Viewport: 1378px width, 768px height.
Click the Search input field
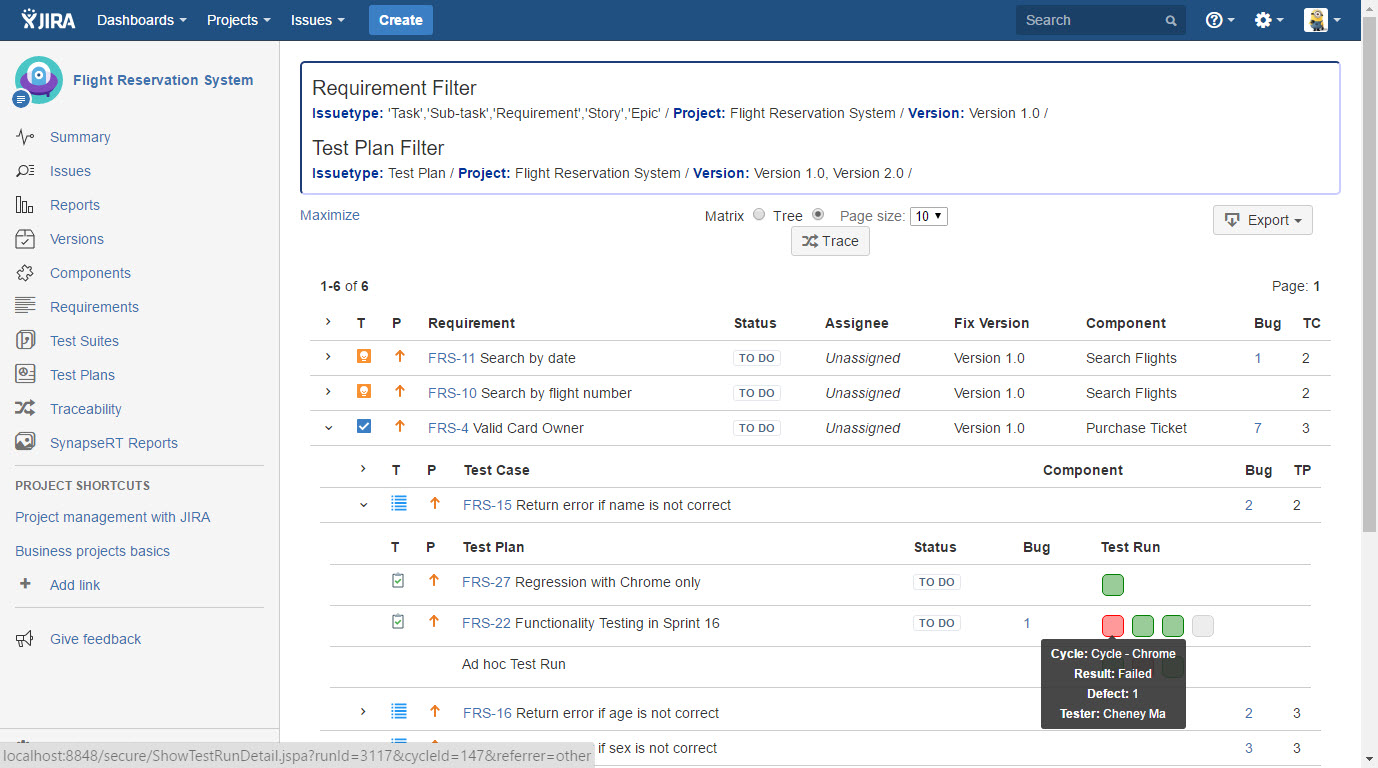[1092, 20]
